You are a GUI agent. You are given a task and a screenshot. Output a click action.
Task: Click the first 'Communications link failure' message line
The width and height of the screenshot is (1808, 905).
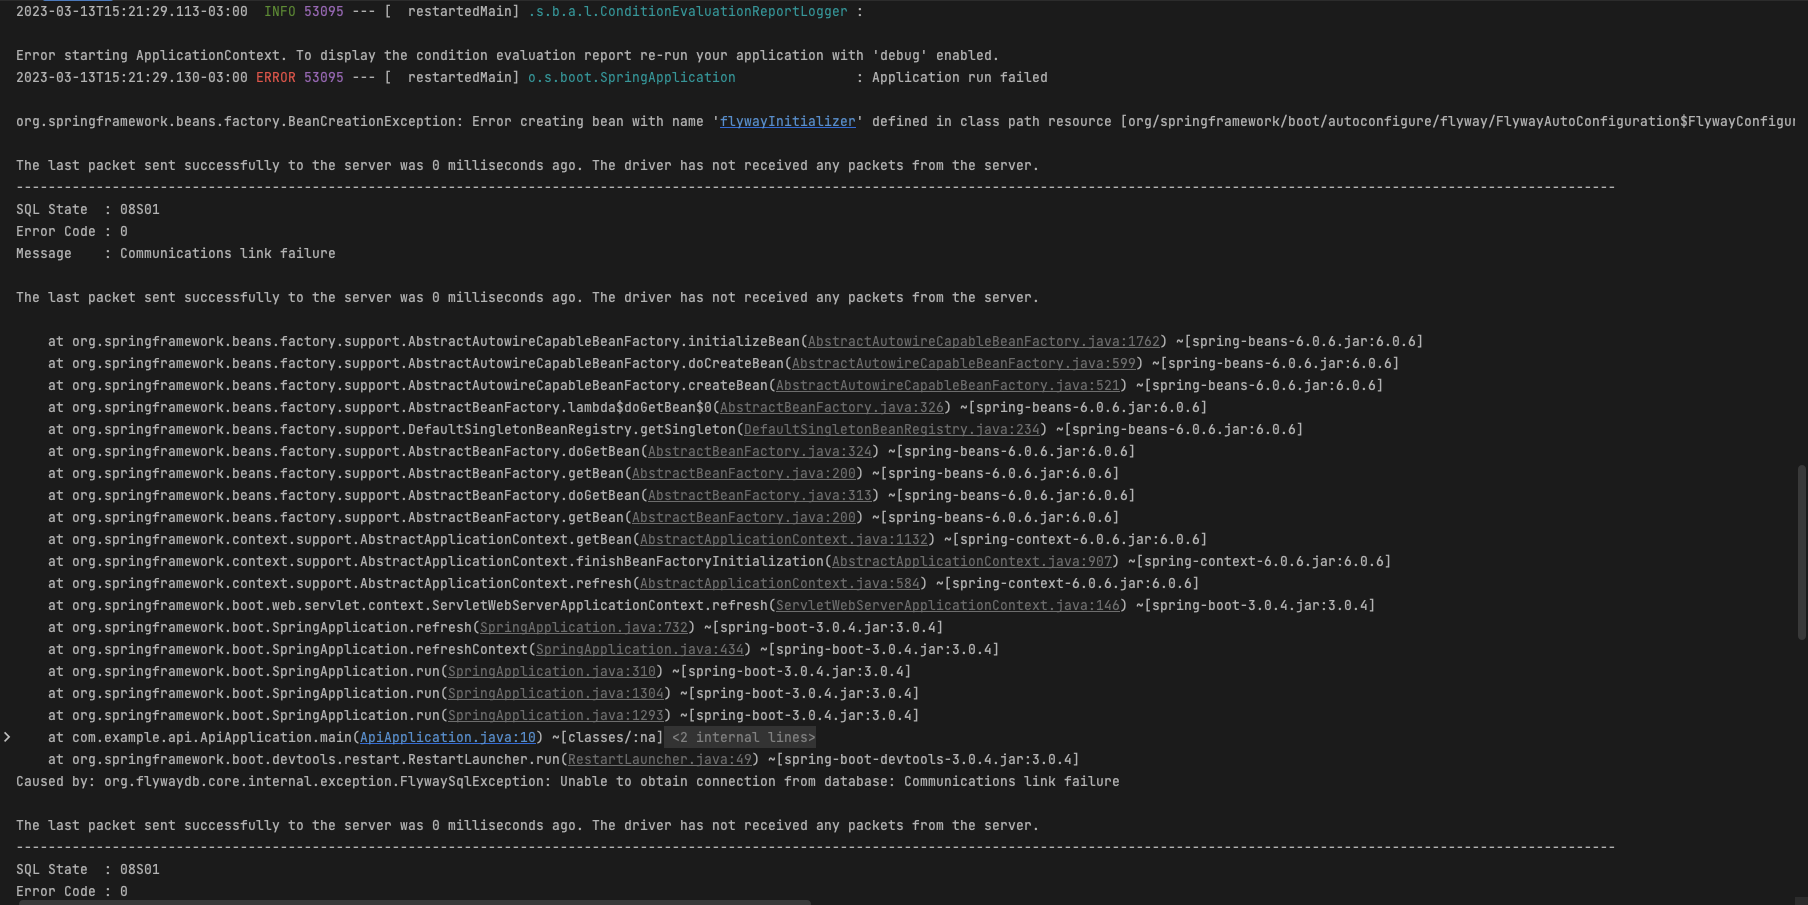(176, 253)
